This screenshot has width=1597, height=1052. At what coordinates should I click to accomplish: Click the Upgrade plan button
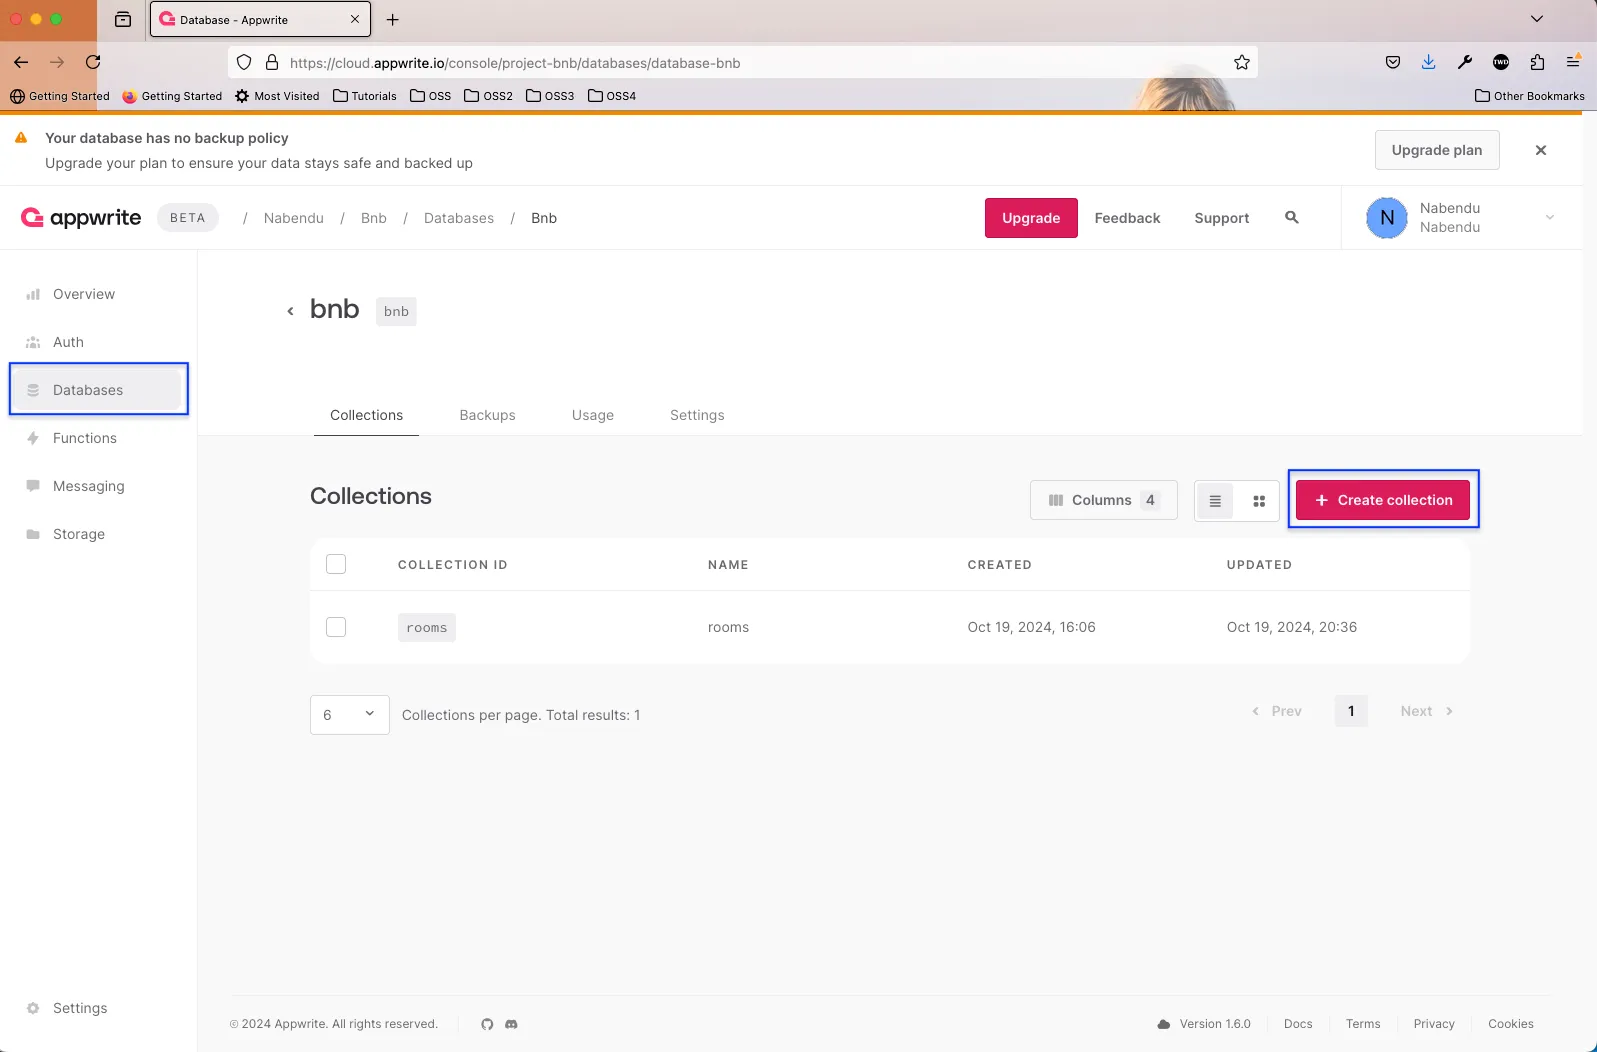pyautogui.click(x=1437, y=150)
